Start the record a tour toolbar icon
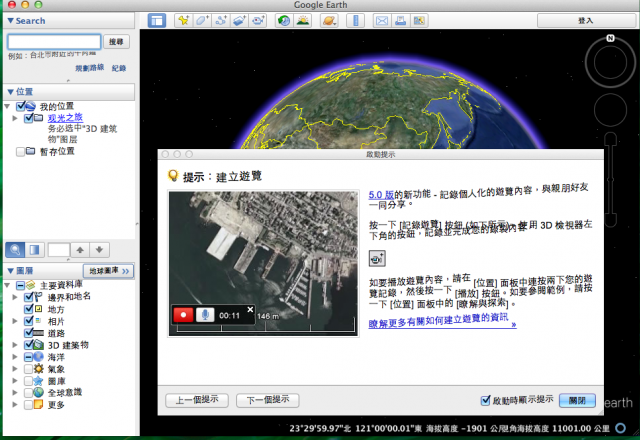Screen dimensions: 640x440 click(258, 20)
